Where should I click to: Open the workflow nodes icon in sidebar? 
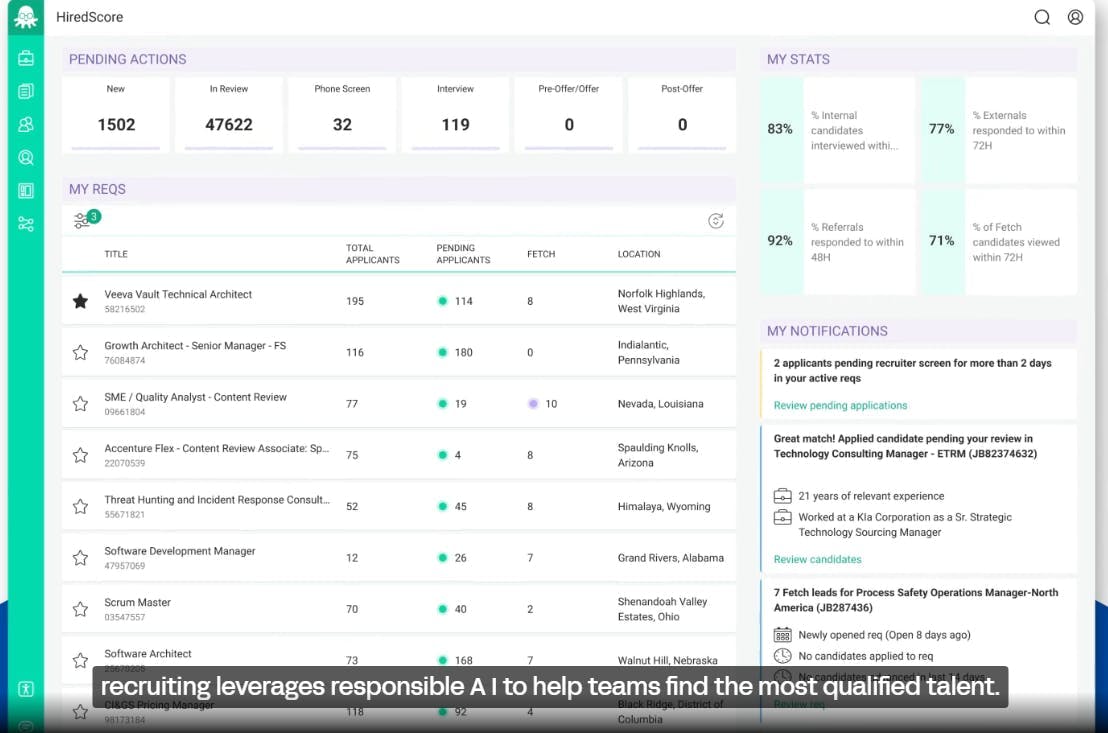pos(25,224)
